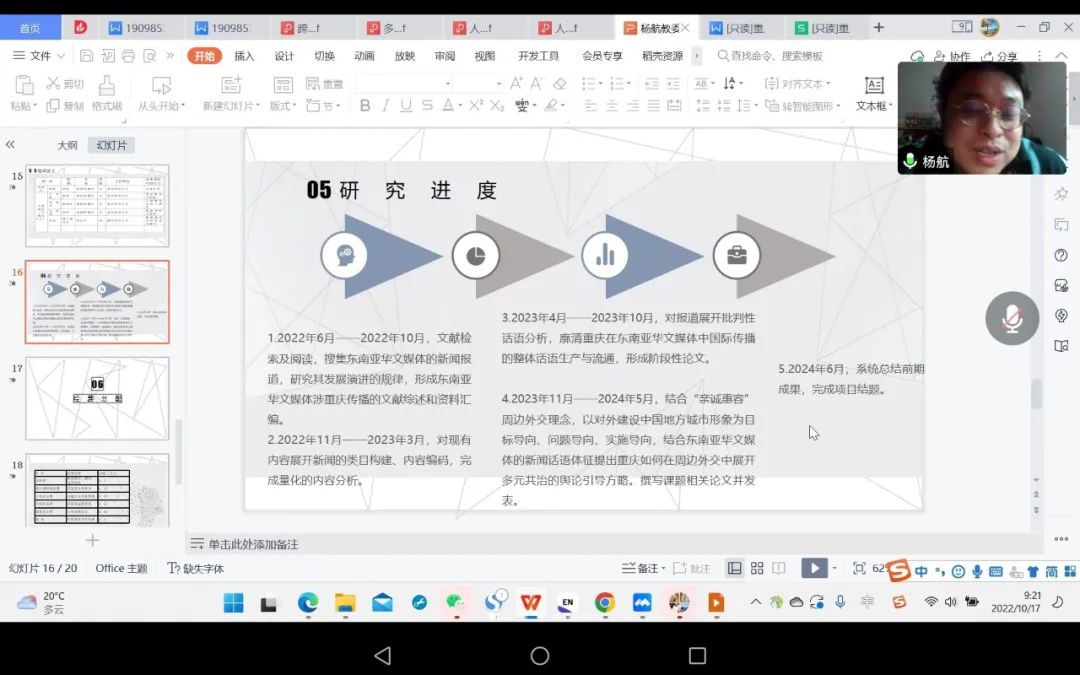Add new slide with plus below thumbnails
Image resolution: width=1080 pixels, height=675 pixels.
(x=92, y=541)
